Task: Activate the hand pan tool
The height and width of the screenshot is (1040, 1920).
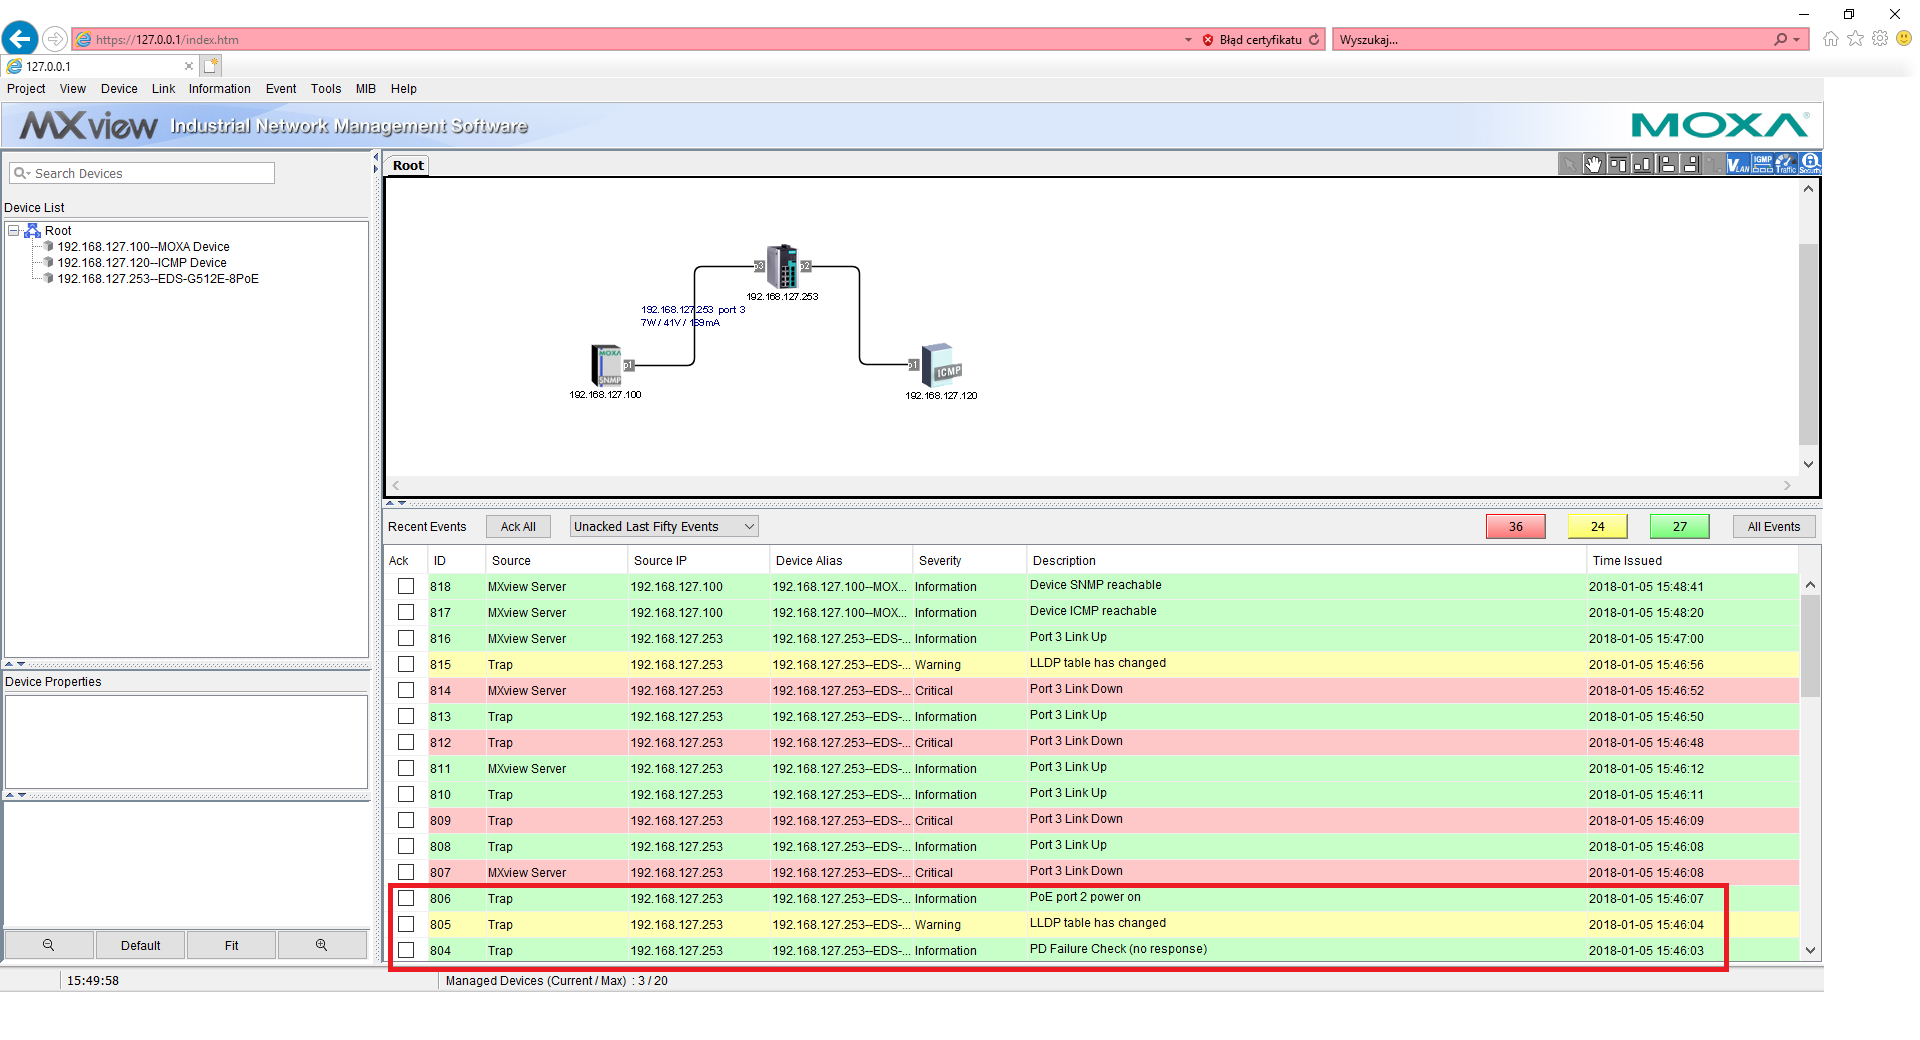Action: click(1594, 164)
